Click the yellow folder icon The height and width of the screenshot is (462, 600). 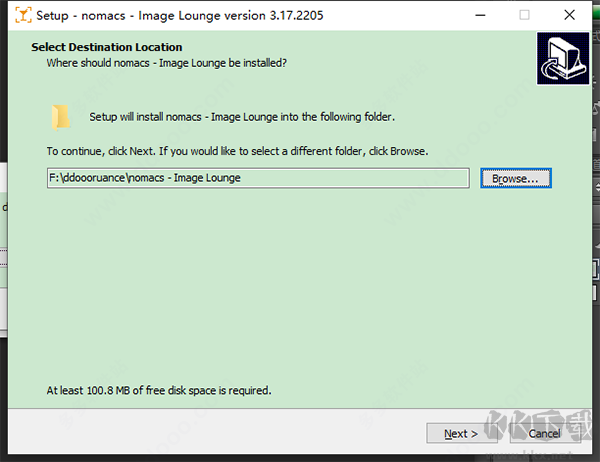coord(61,117)
